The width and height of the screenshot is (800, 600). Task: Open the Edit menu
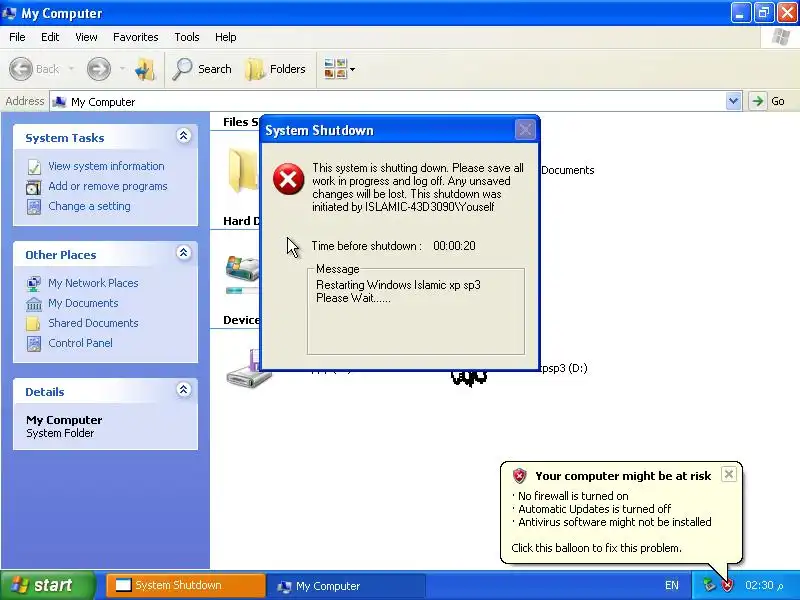click(x=50, y=37)
